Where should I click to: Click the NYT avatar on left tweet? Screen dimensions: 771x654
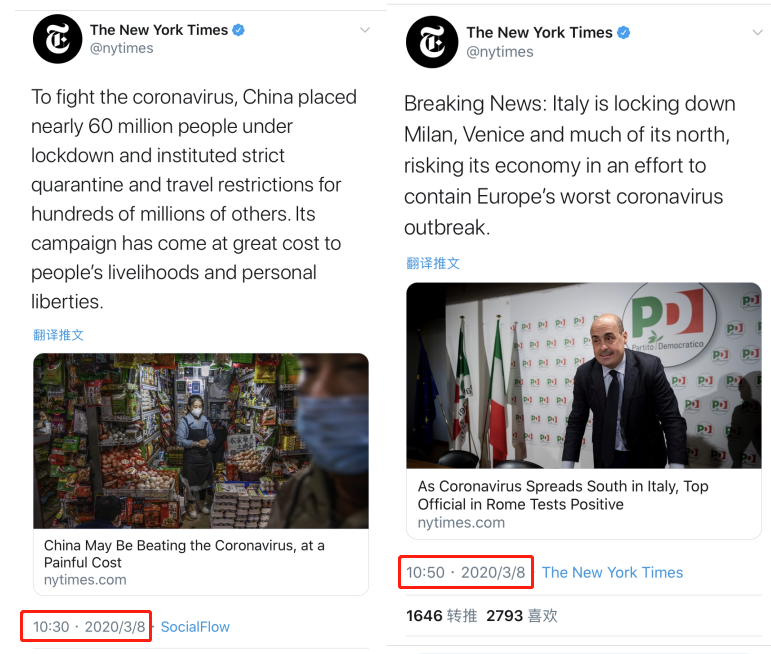[57, 40]
